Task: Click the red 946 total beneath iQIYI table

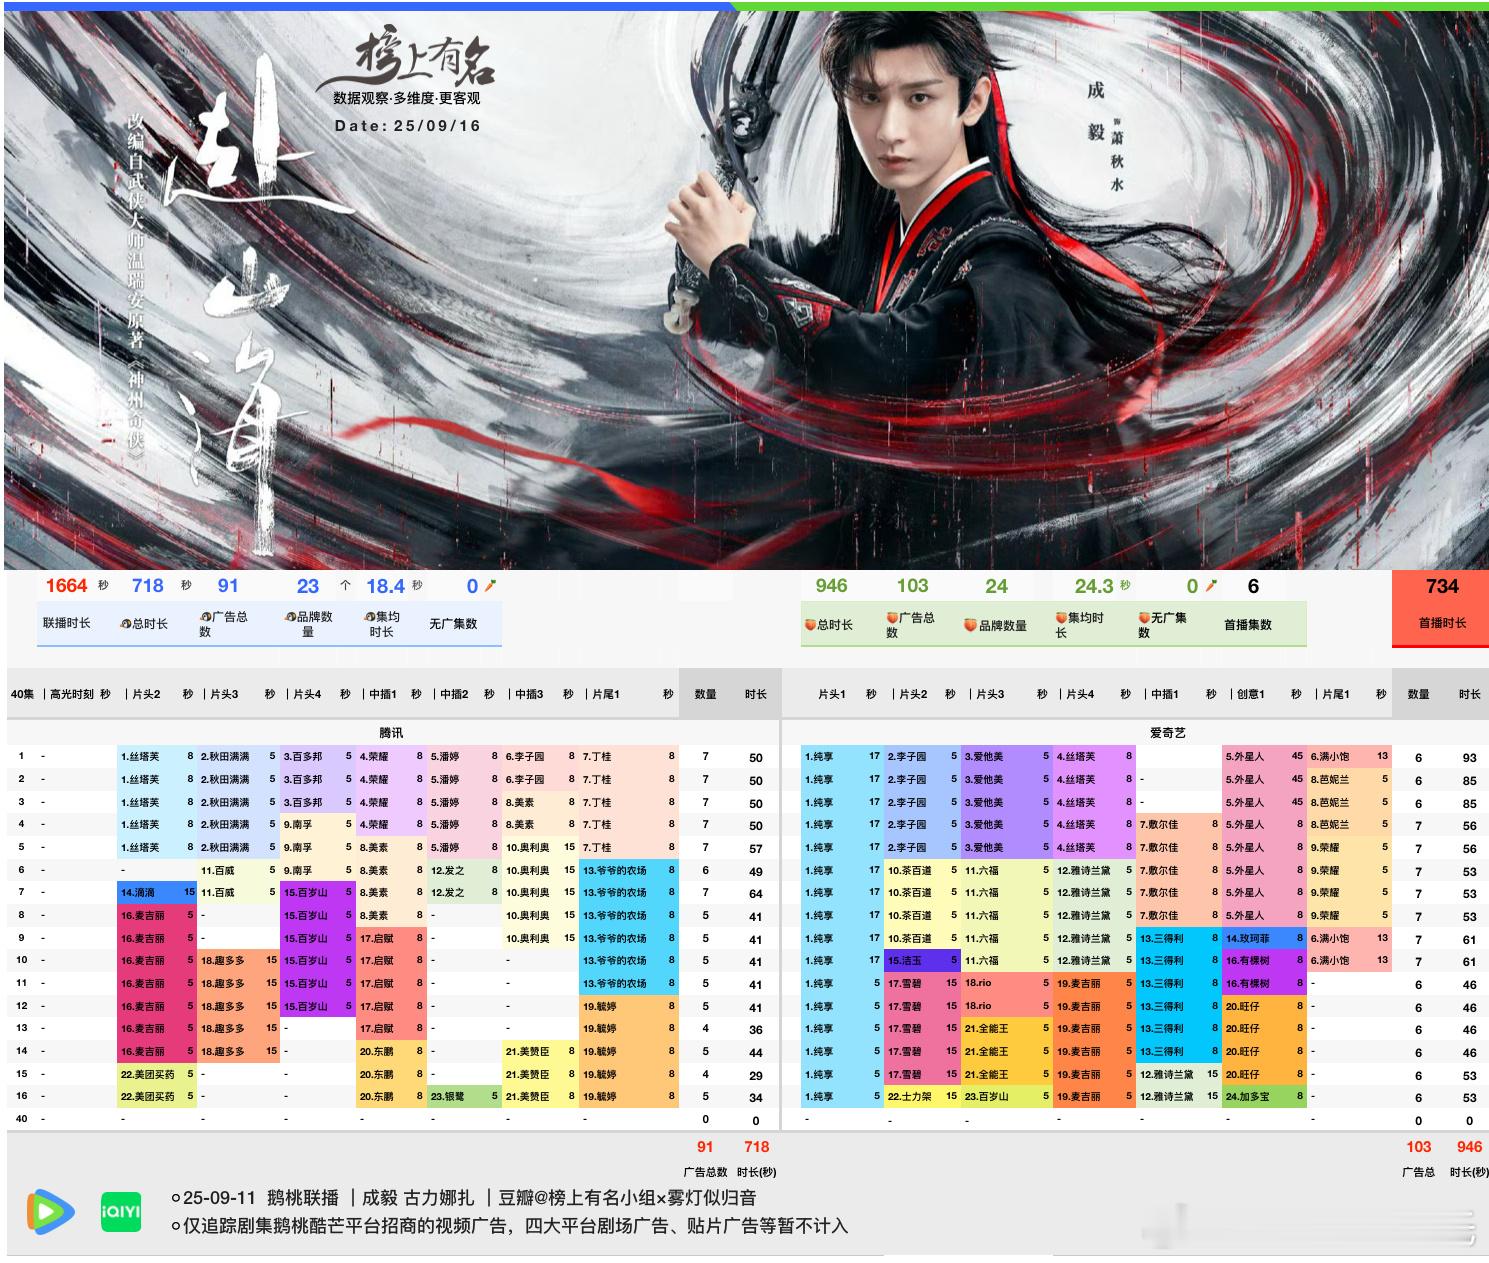Action: [x=1469, y=1147]
